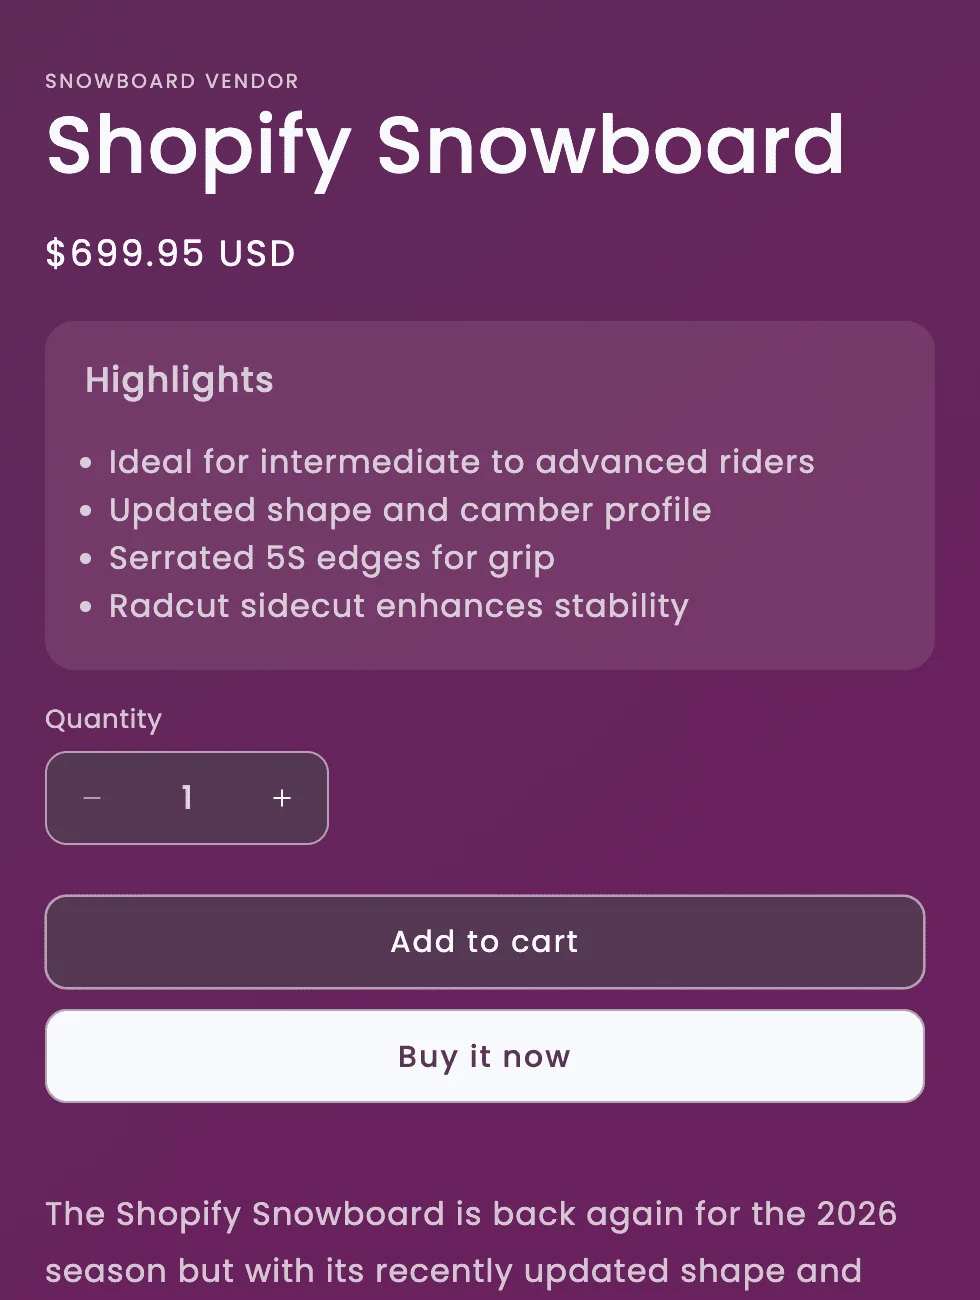Click the USD currency code
Screen dimensions: 980x1300
258,253
